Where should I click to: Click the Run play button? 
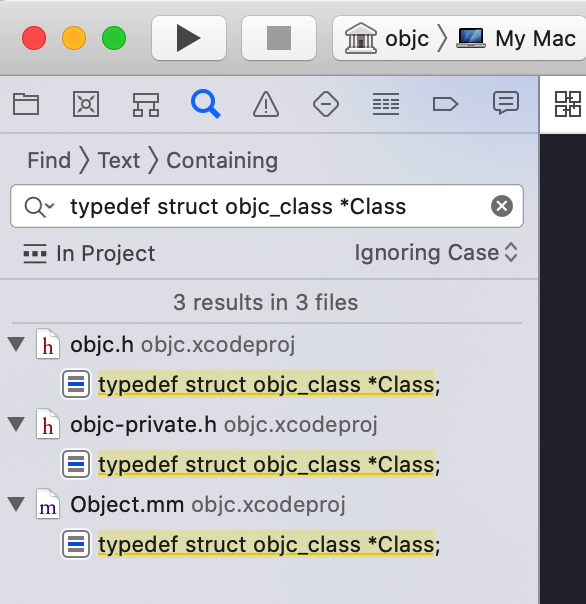[x=189, y=38]
